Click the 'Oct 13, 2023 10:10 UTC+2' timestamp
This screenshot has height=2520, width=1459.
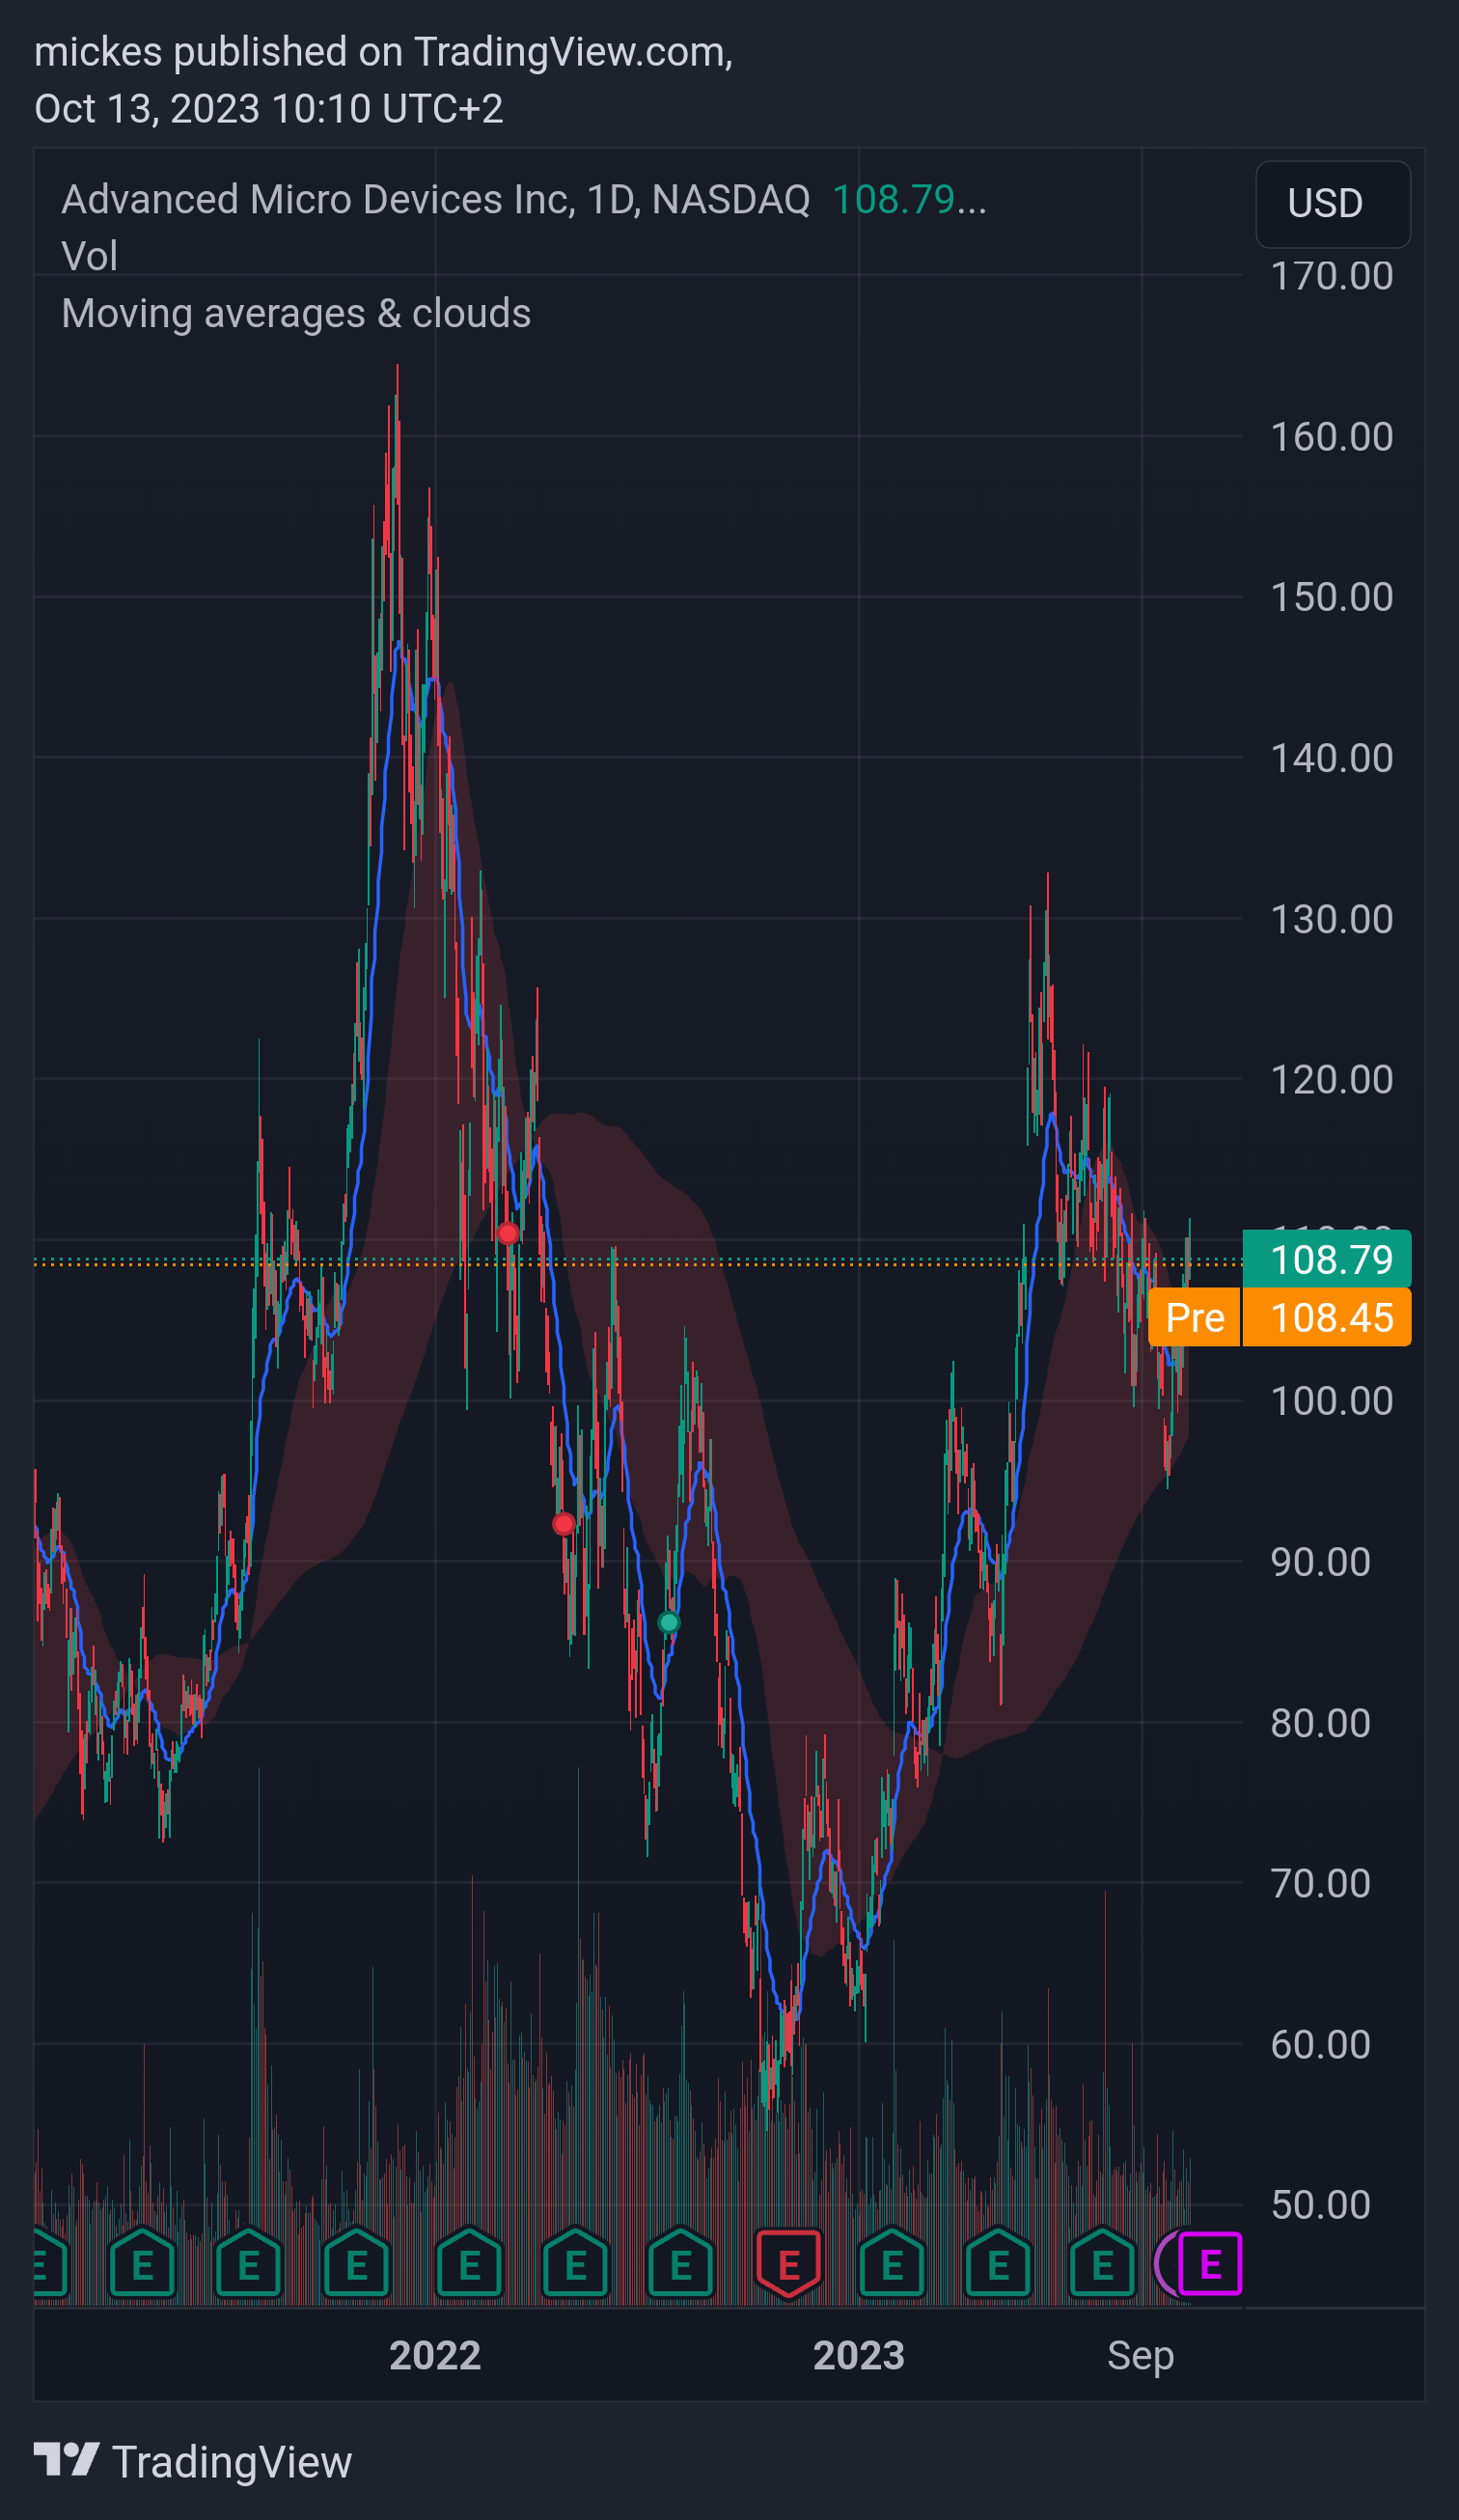pos(269,108)
